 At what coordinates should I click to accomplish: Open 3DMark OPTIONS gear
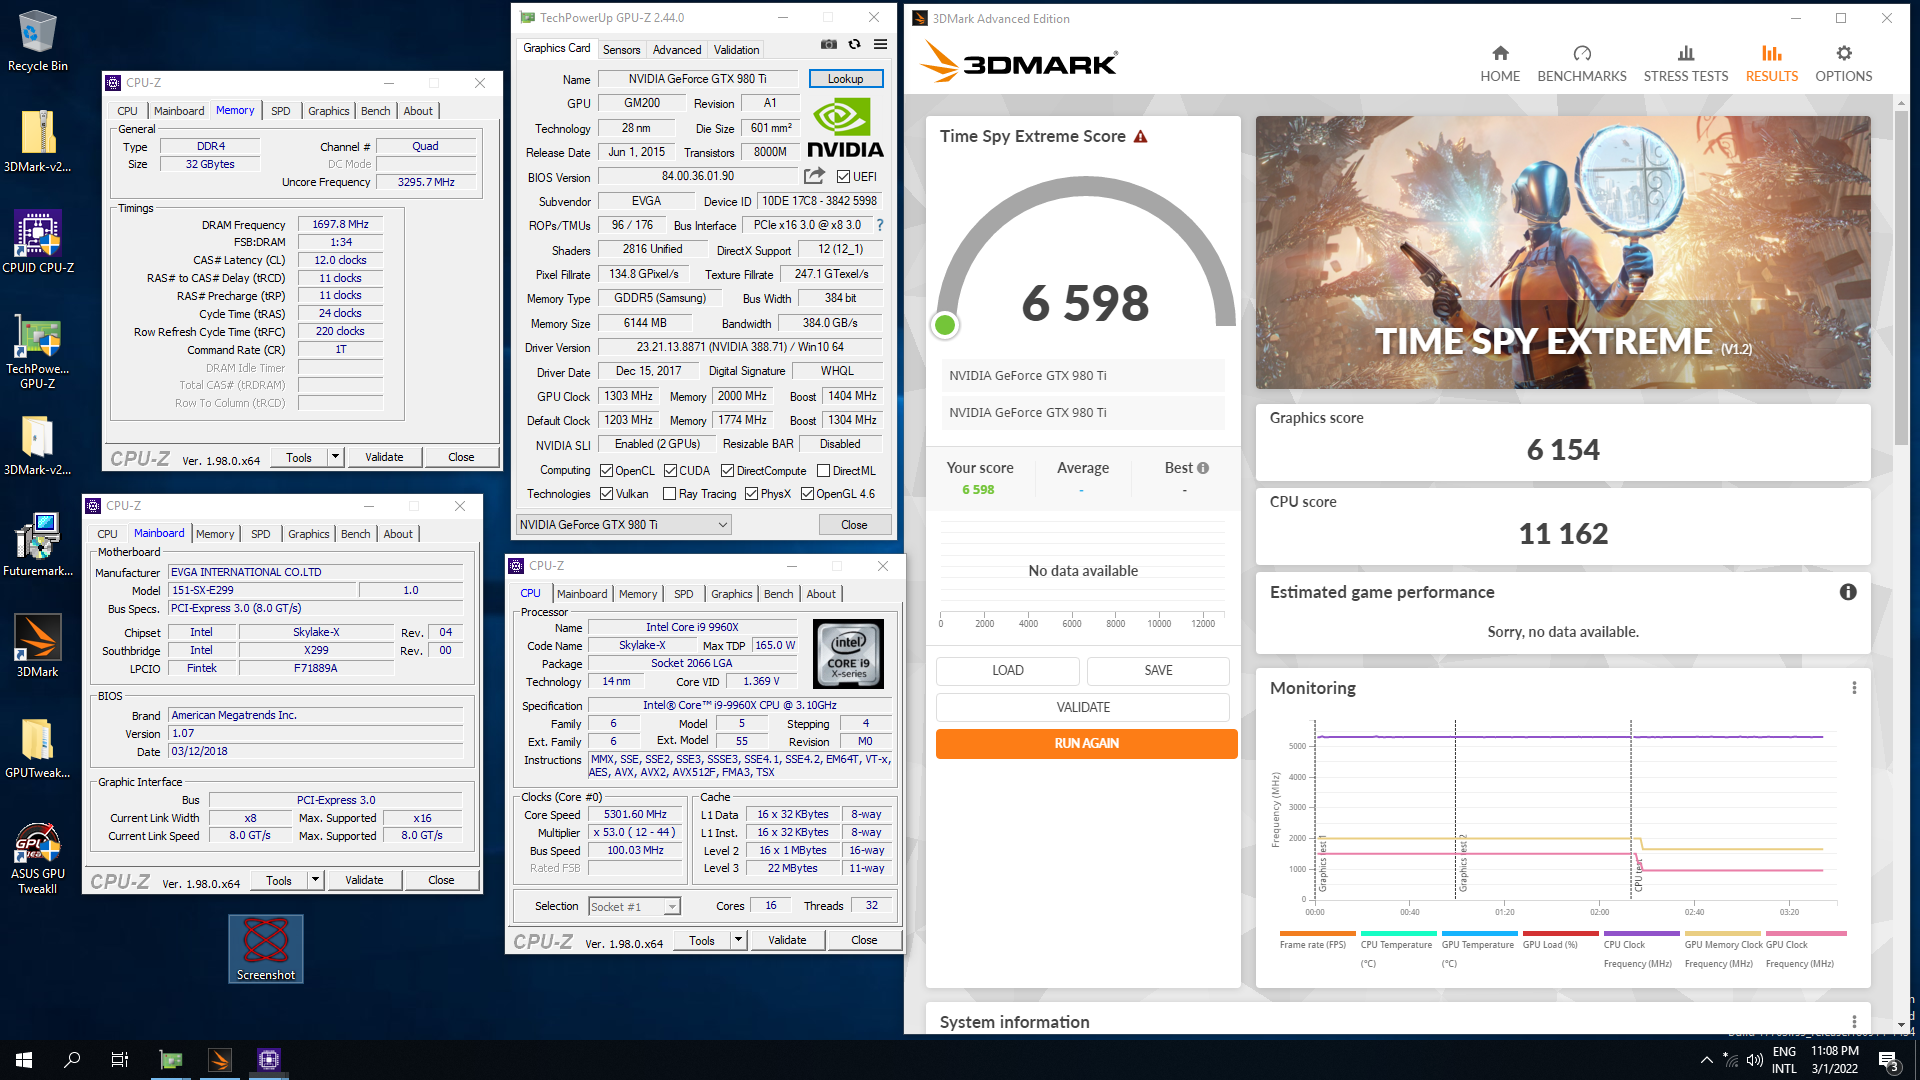[1844, 64]
